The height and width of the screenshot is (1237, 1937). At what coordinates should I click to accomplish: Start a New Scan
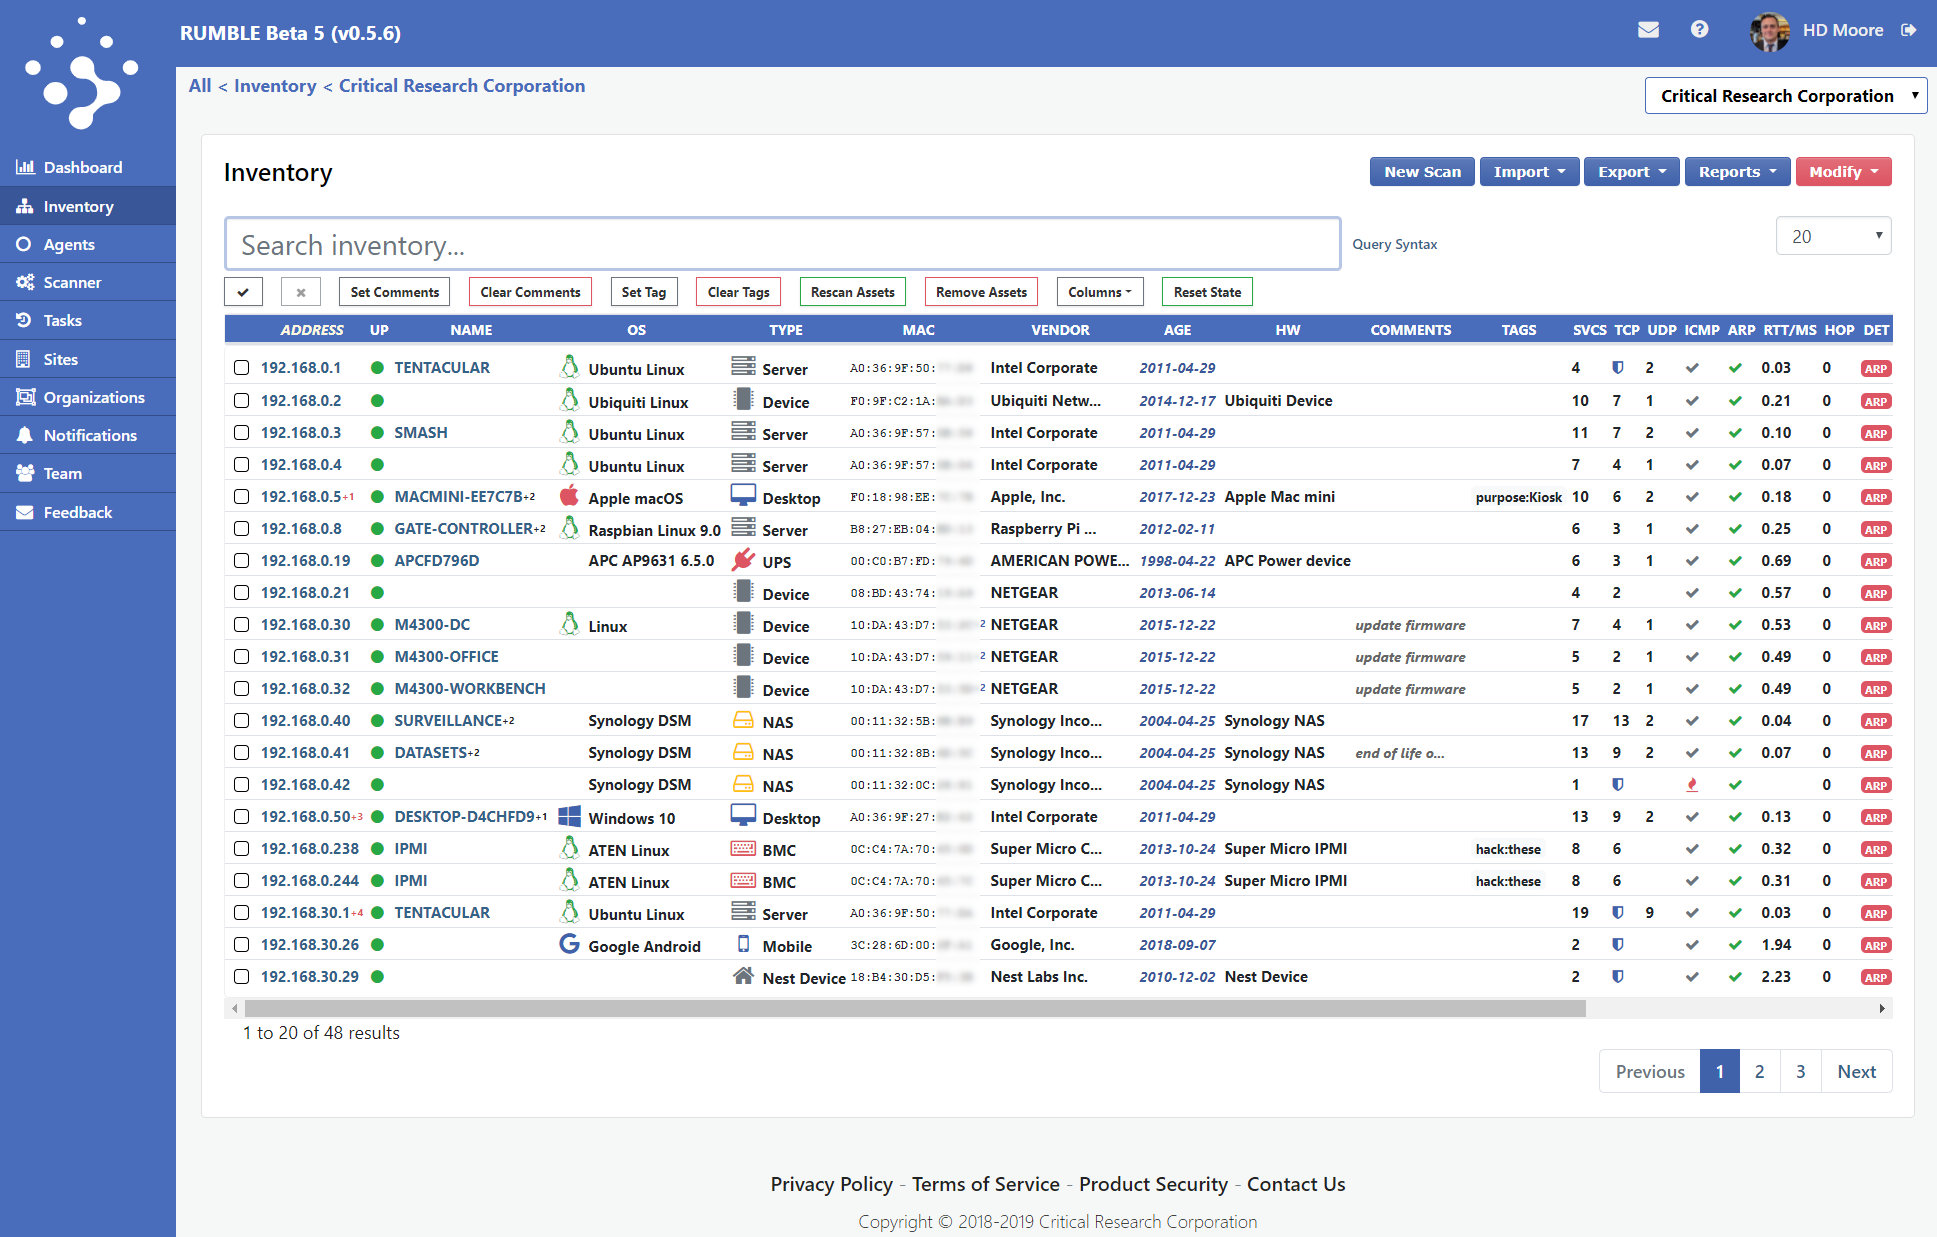(x=1422, y=172)
